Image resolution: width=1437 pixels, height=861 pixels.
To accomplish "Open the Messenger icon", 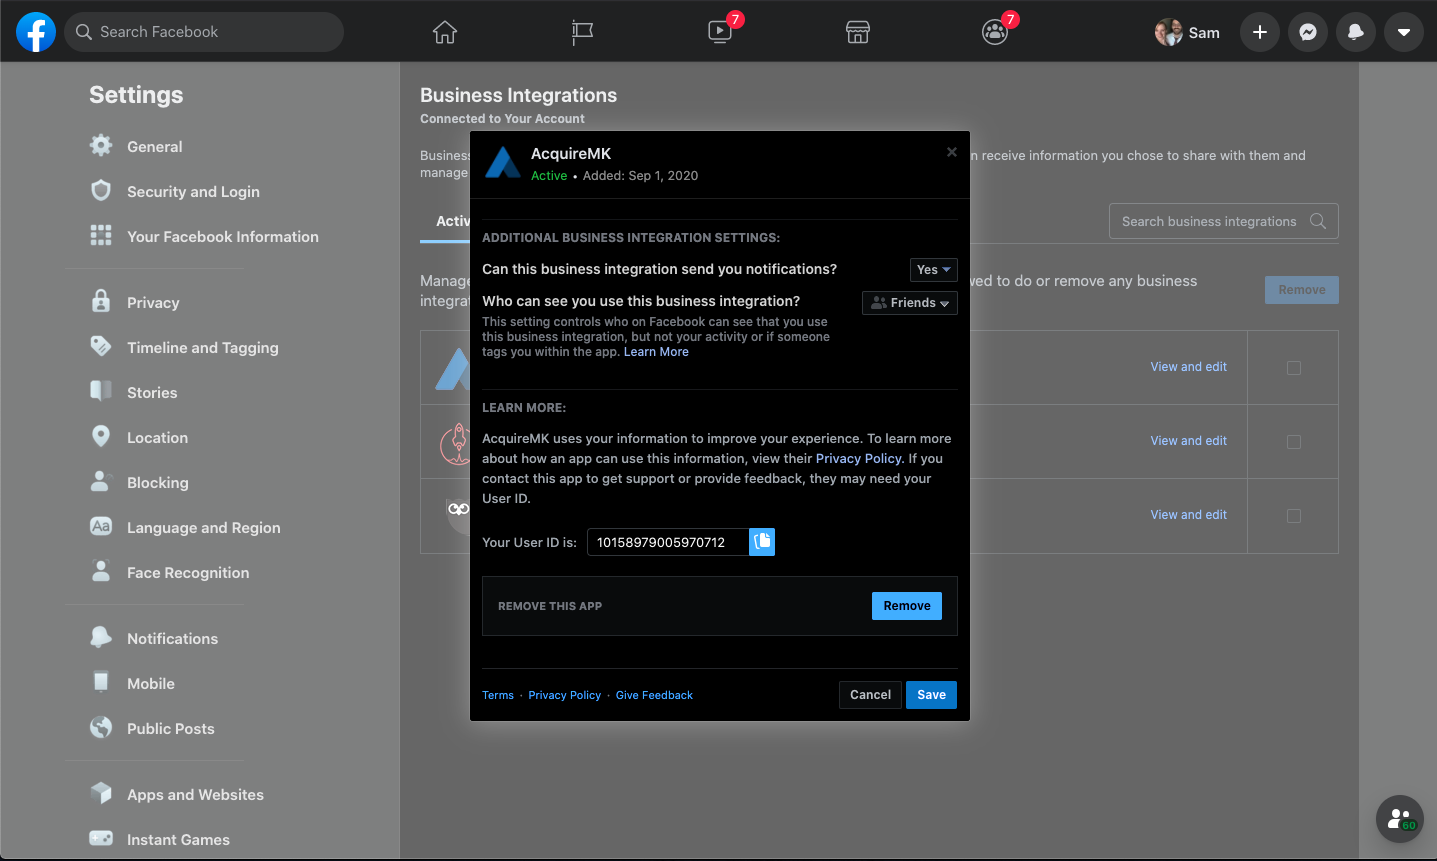I will click(1308, 32).
